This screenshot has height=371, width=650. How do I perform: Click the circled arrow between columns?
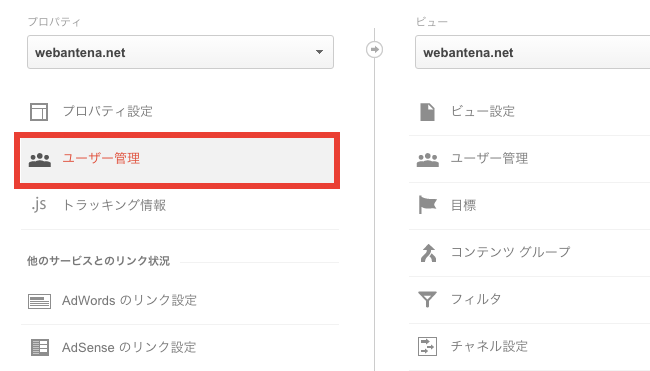coord(374,50)
